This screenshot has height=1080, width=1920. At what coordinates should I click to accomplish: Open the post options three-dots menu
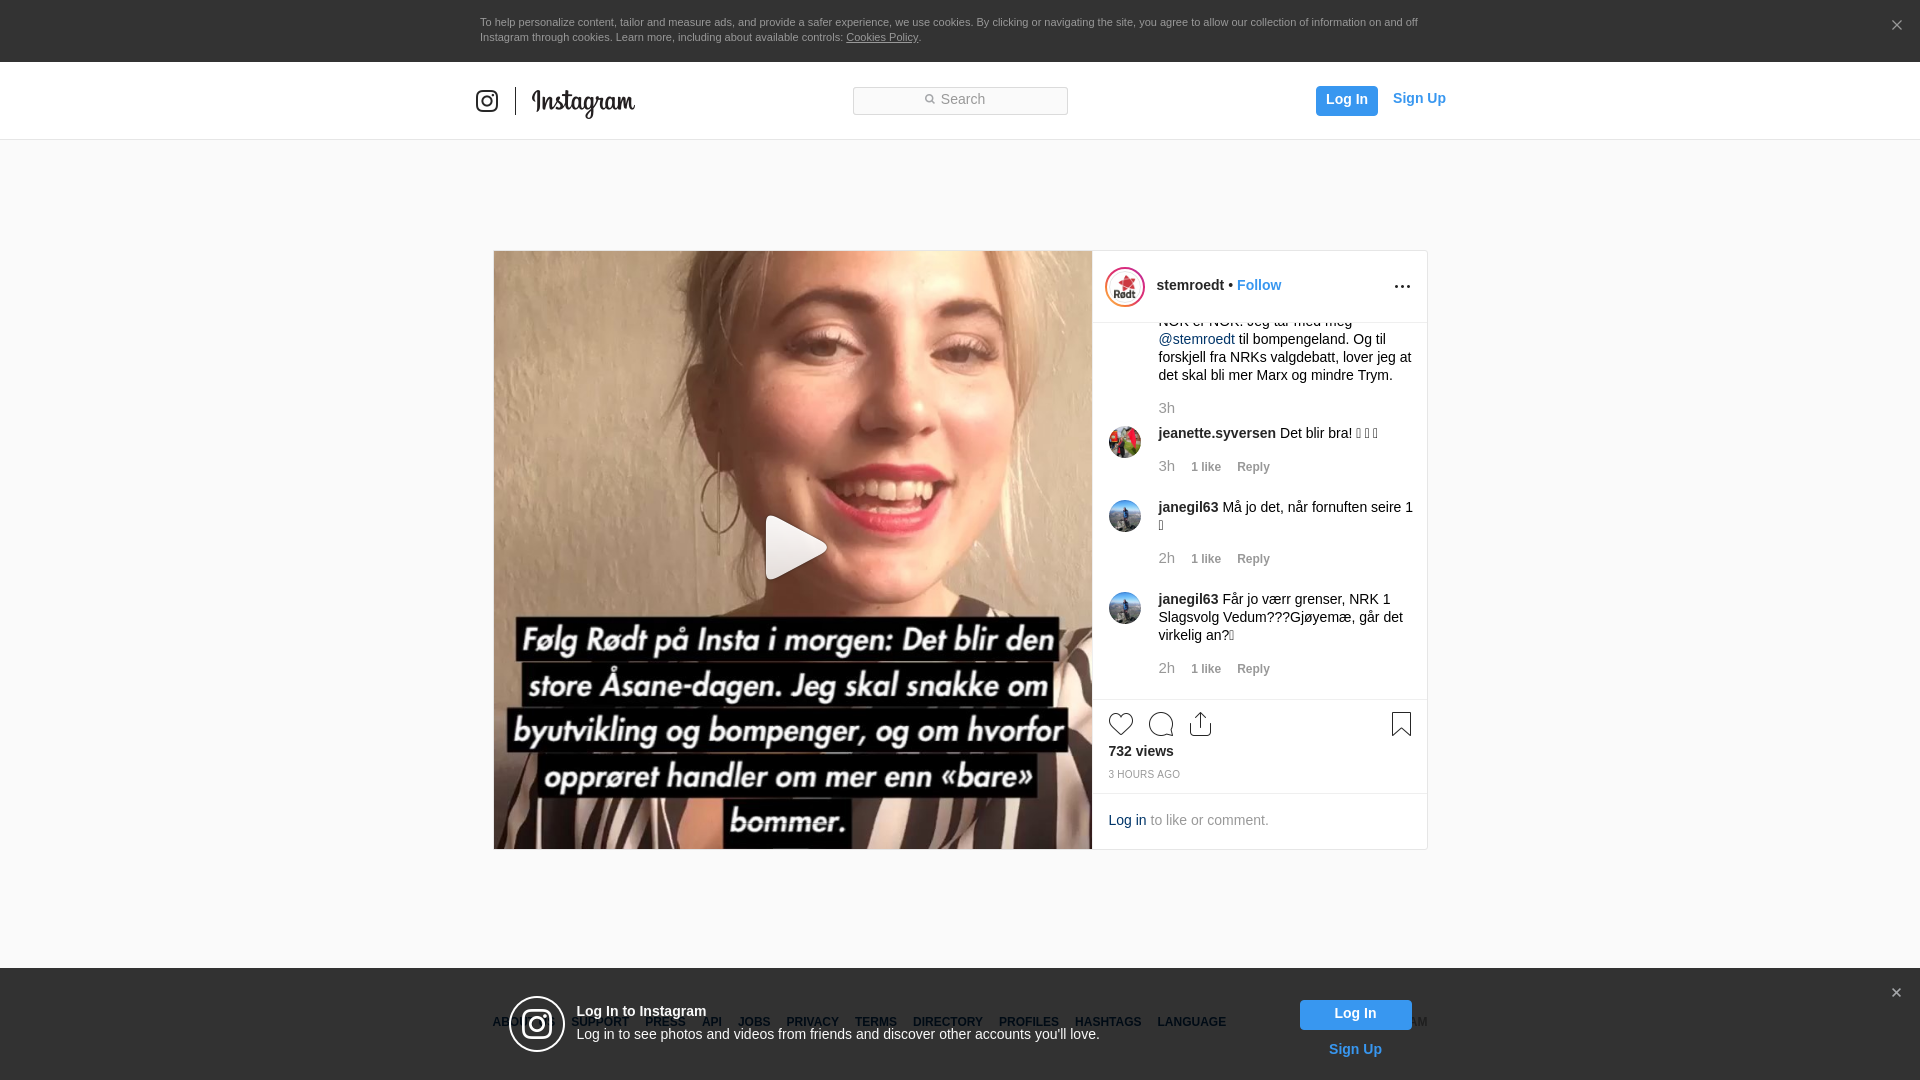click(x=1402, y=287)
